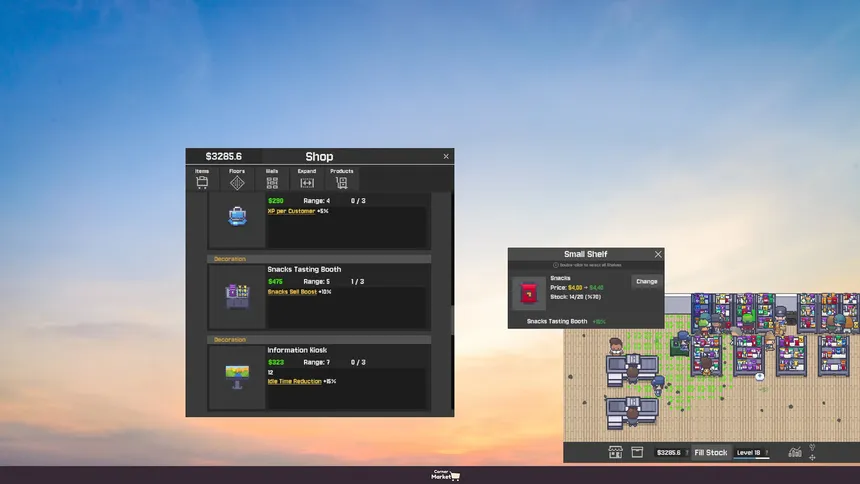Open the Snacks Sell Boost link
860x484 pixels.
291,292
